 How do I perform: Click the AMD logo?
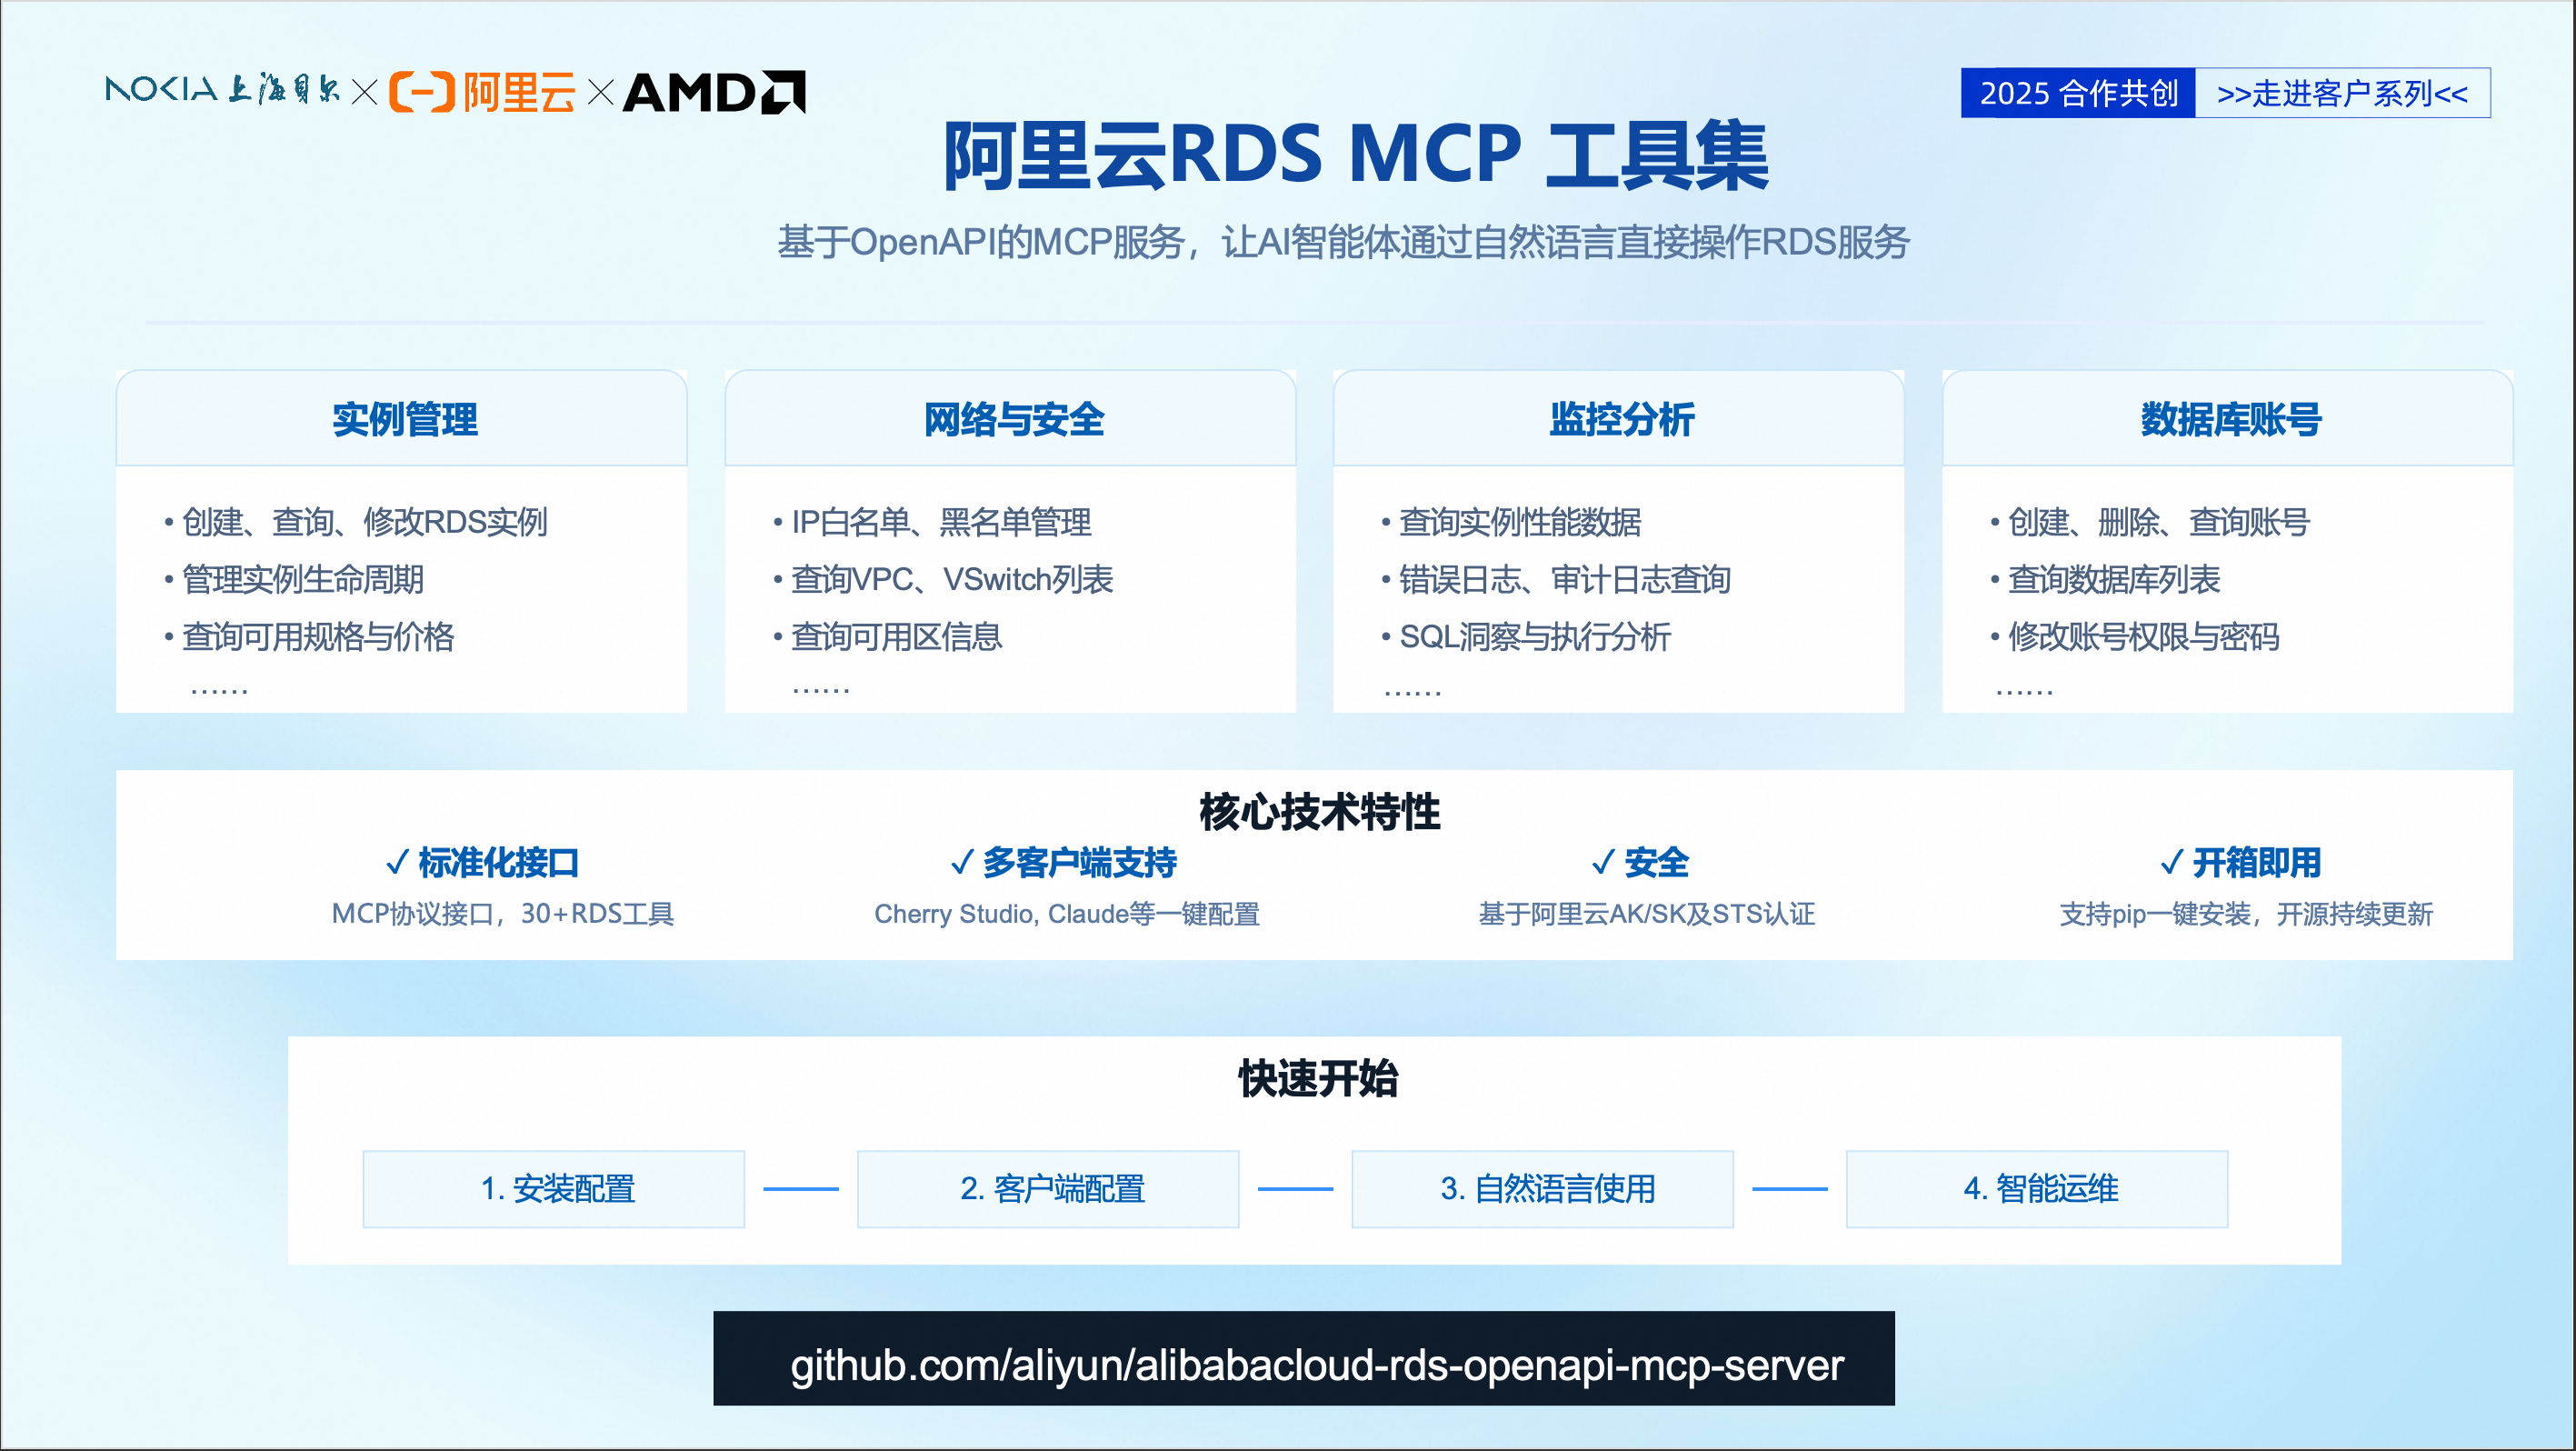[x=714, y=92]
